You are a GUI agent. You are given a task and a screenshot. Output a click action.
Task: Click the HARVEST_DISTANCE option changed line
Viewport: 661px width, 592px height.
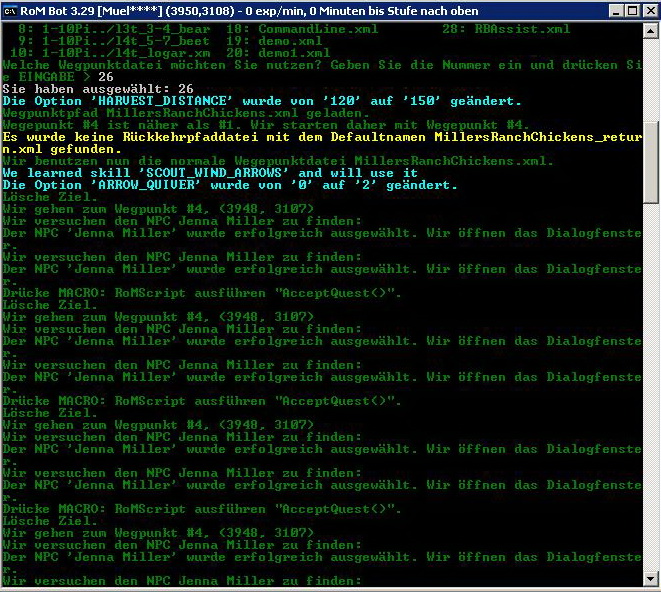[262, 101]
